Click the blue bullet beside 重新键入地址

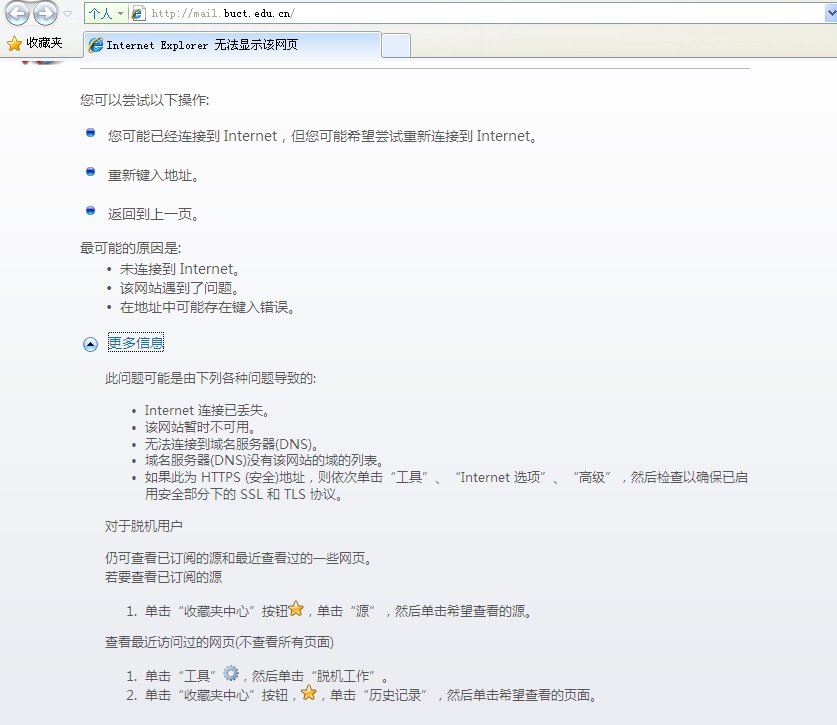[x=90, y=172]
